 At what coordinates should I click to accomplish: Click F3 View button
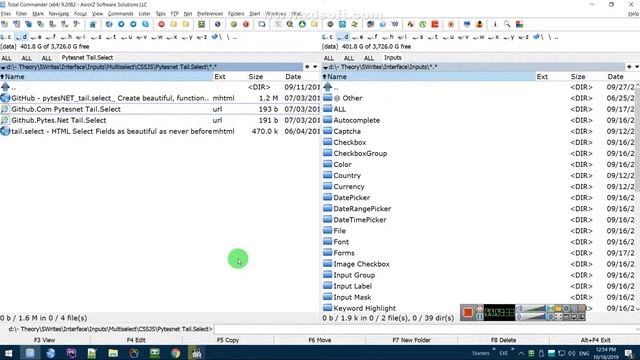point(44,340)
